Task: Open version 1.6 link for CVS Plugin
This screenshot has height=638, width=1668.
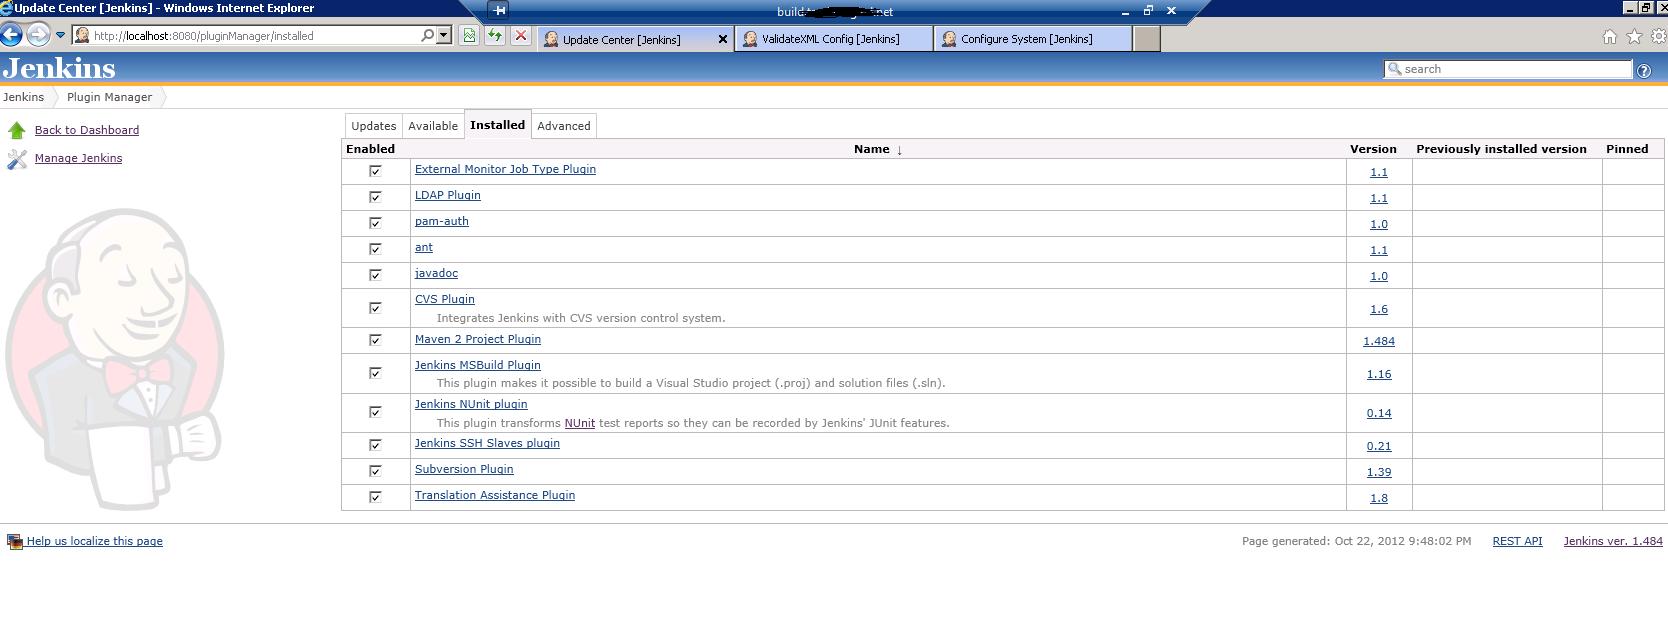Action: (x=1379, y=309)
